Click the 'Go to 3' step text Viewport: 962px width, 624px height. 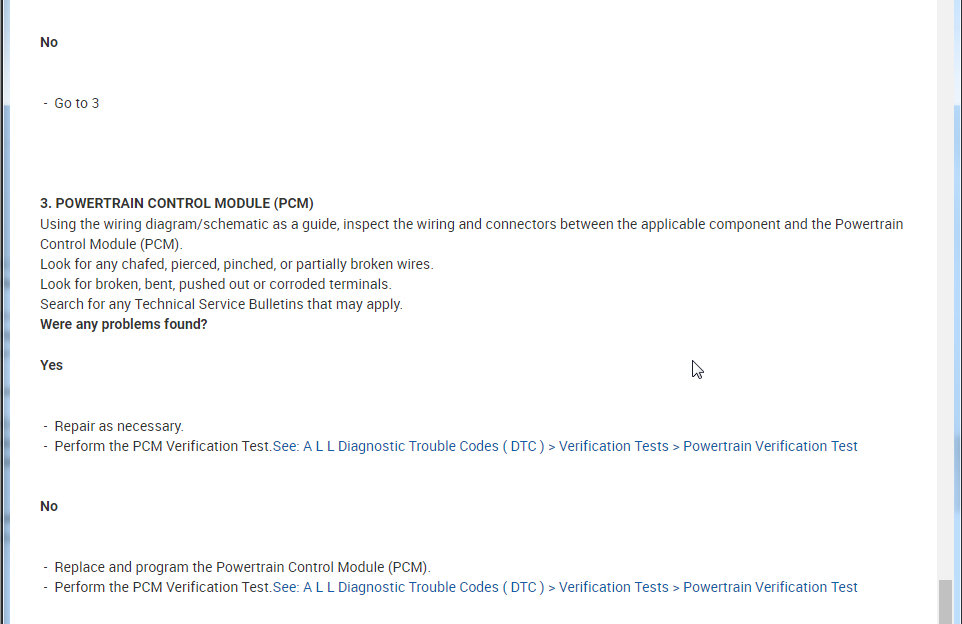pos(76,103)
